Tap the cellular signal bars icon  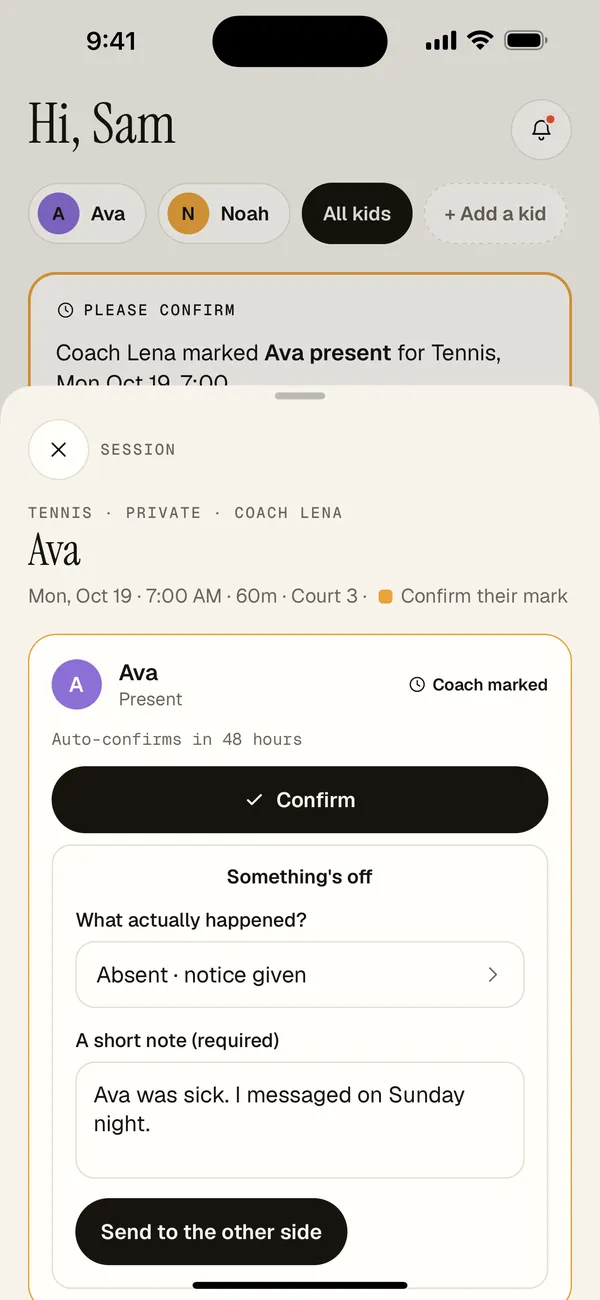pos(441,41)
